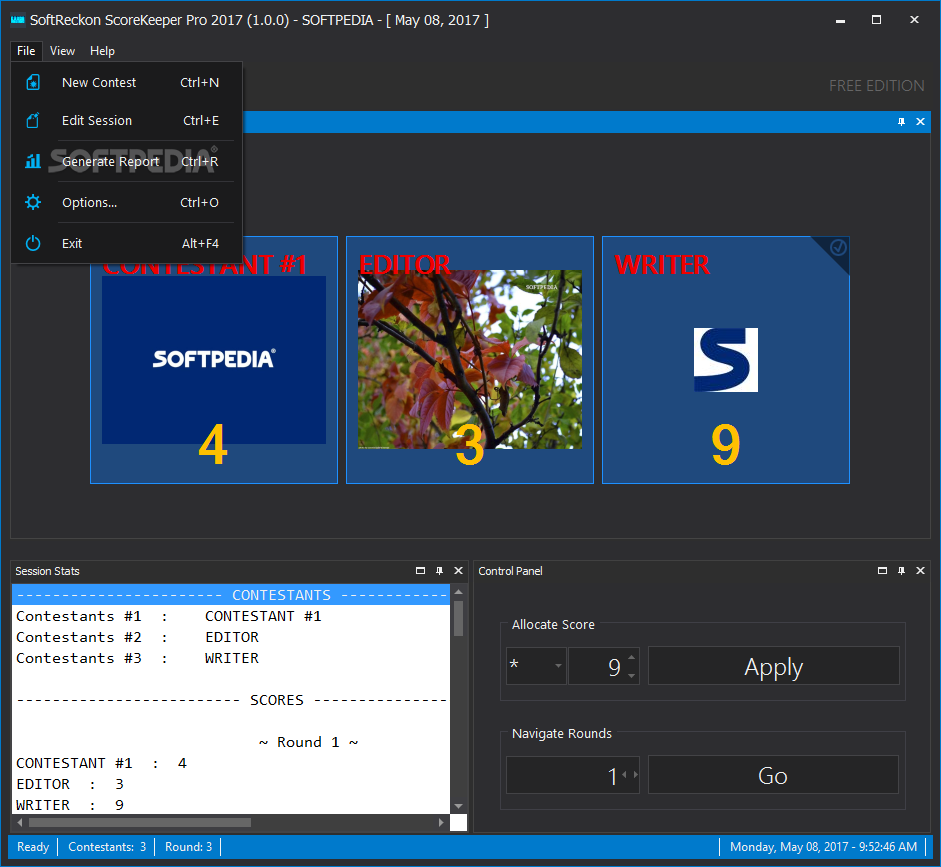Click the 'EDITOR : 3' score line
Viewport: 941px width, 867px height.
70,784
